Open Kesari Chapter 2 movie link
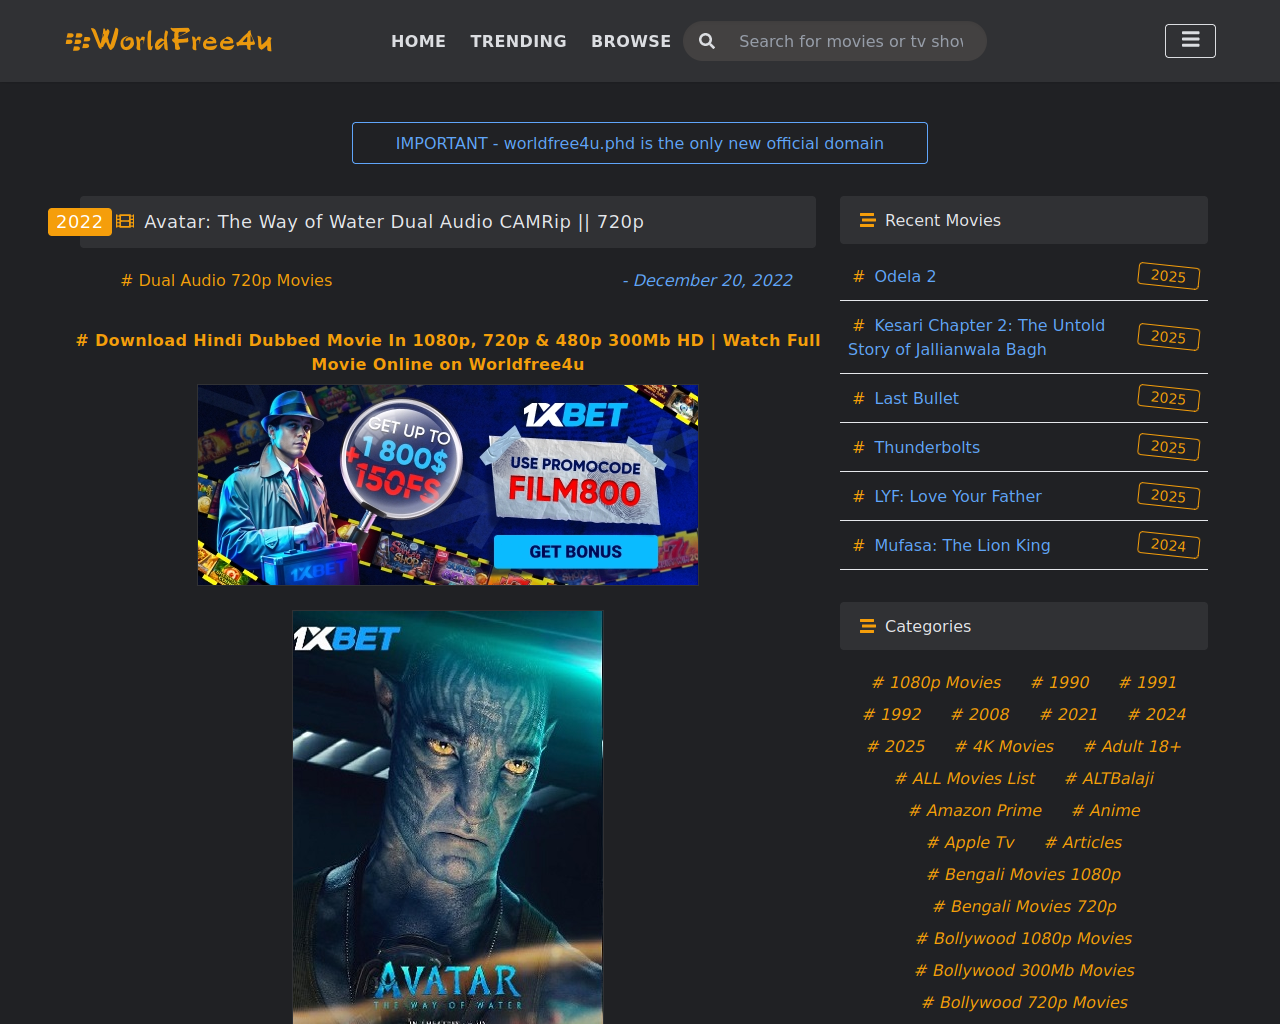The width and height of the screenshot is (1280, 1024). tap(976, 337)
